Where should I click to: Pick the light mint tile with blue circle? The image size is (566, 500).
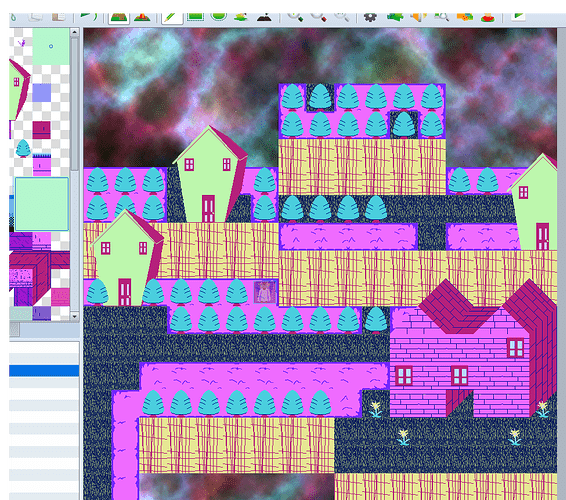tap(51, 47)
